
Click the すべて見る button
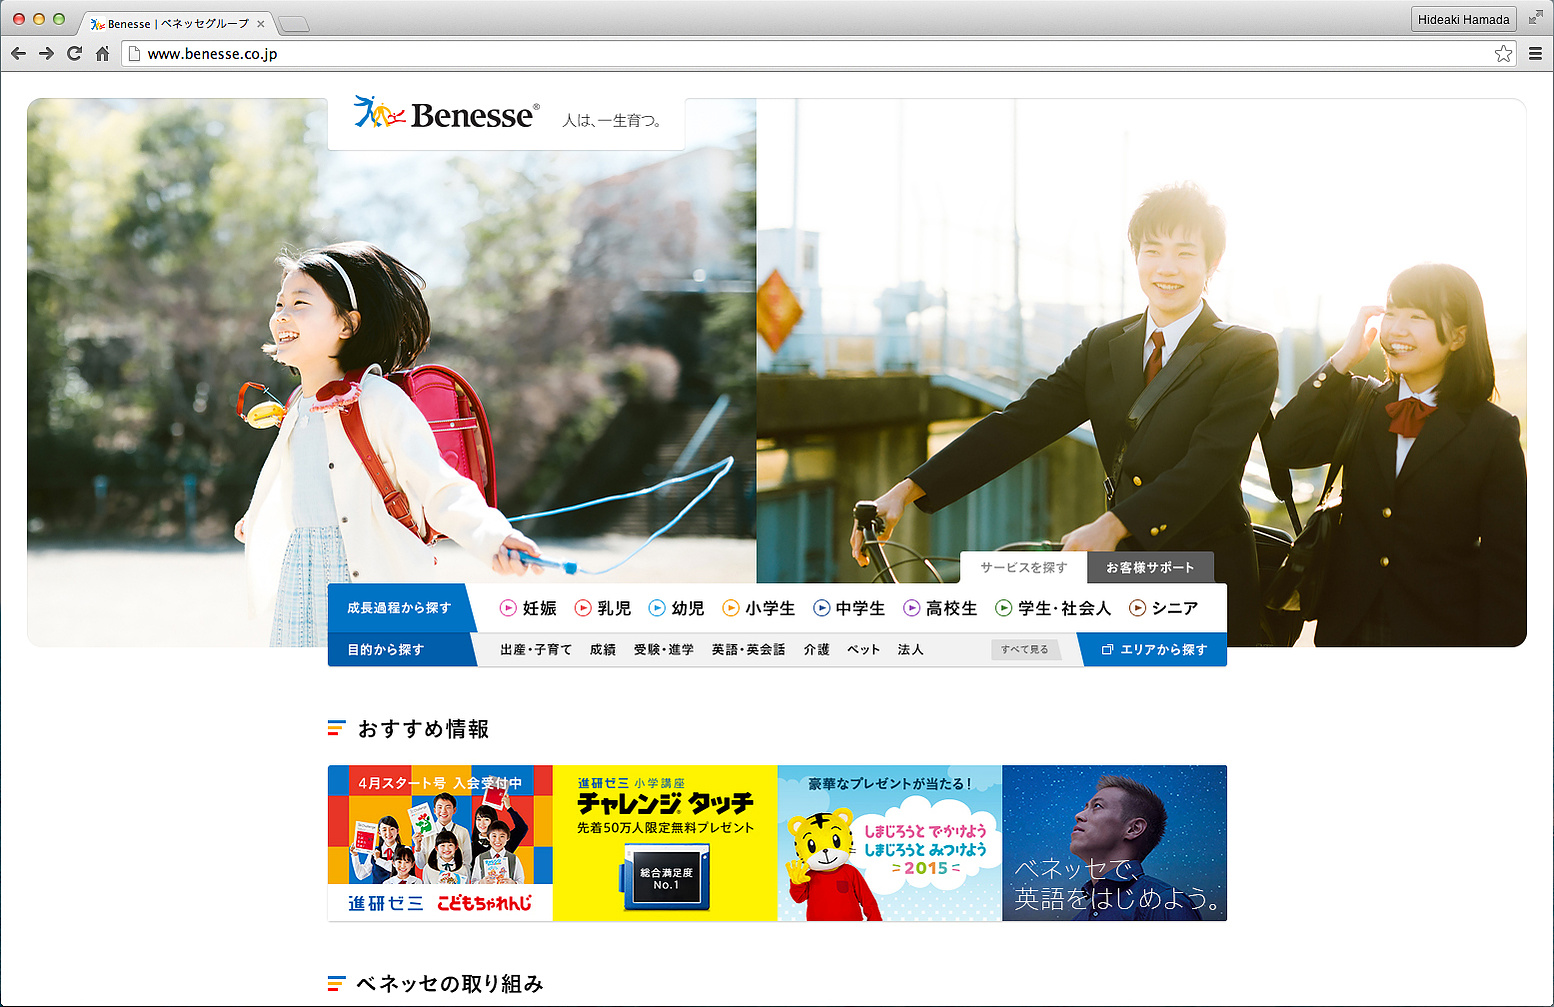click(1025, 650)
